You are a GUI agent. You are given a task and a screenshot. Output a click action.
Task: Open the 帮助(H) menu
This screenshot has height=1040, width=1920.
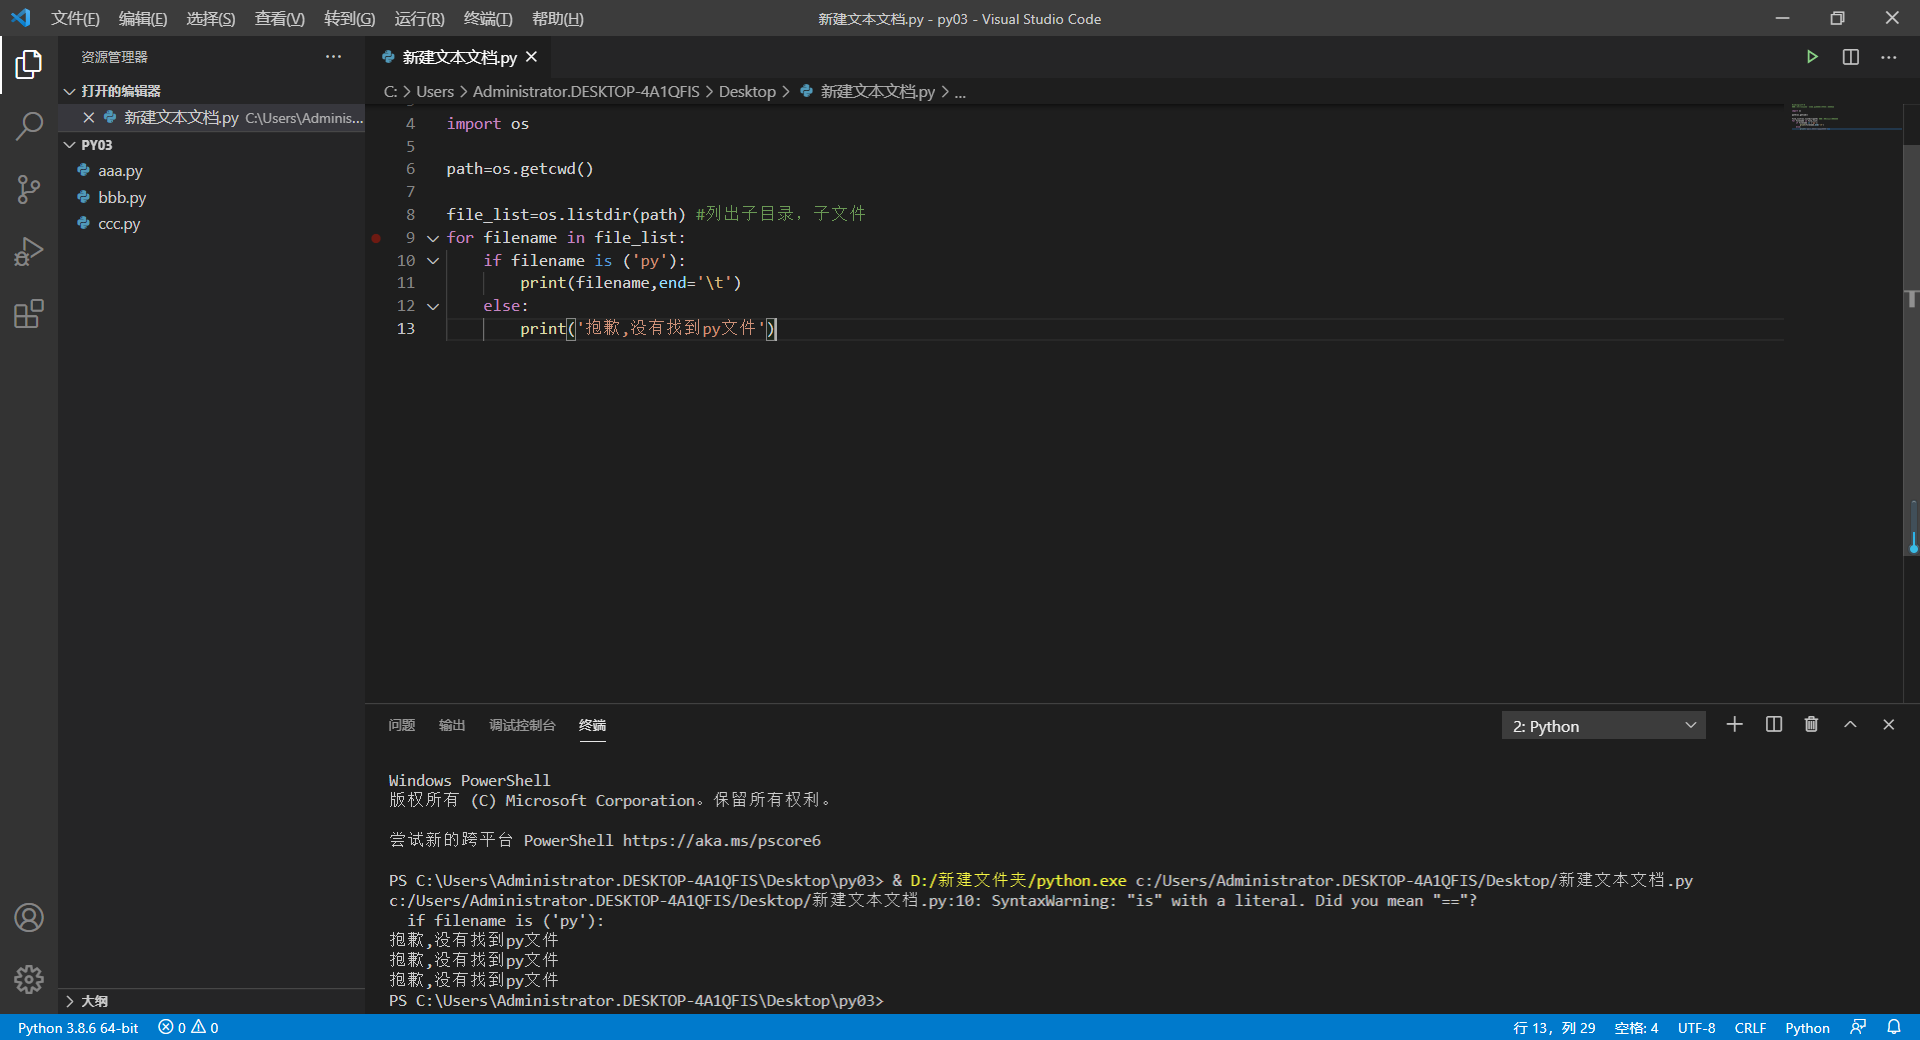coord(558,18)
